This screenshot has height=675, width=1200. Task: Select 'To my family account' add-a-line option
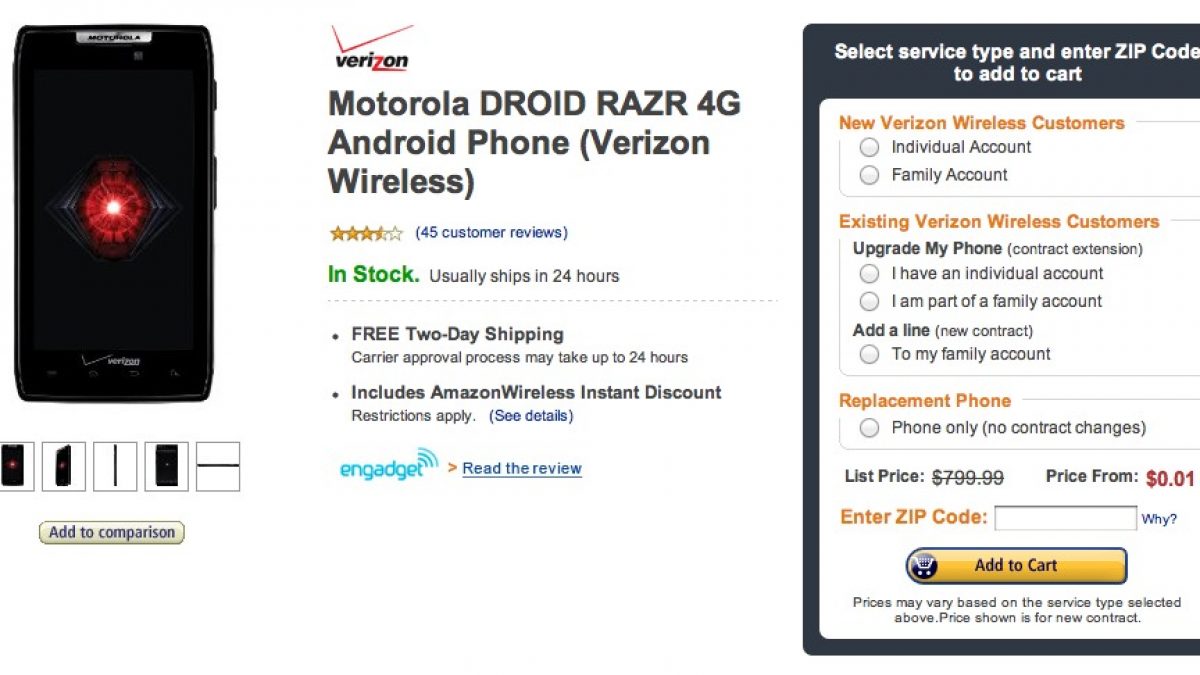(870, 354)
